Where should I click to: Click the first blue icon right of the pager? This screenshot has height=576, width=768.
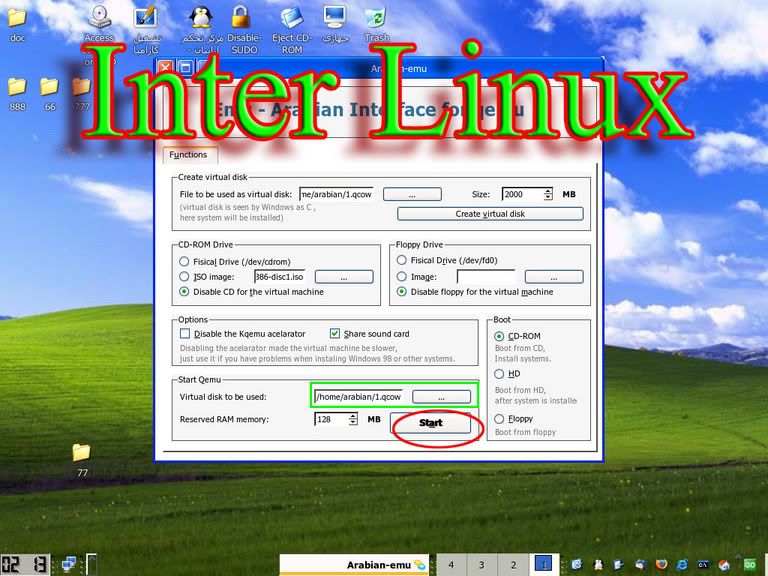pos(577,565)
